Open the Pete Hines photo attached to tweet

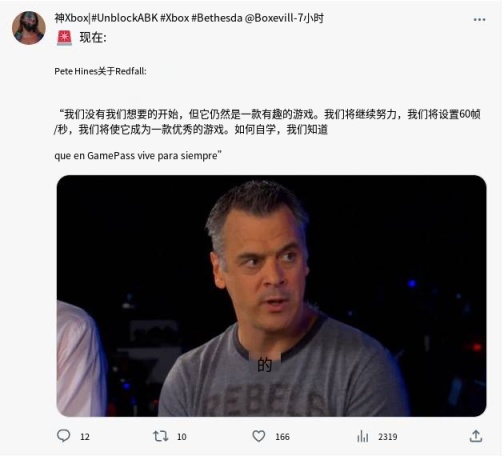tap(271, 296)
